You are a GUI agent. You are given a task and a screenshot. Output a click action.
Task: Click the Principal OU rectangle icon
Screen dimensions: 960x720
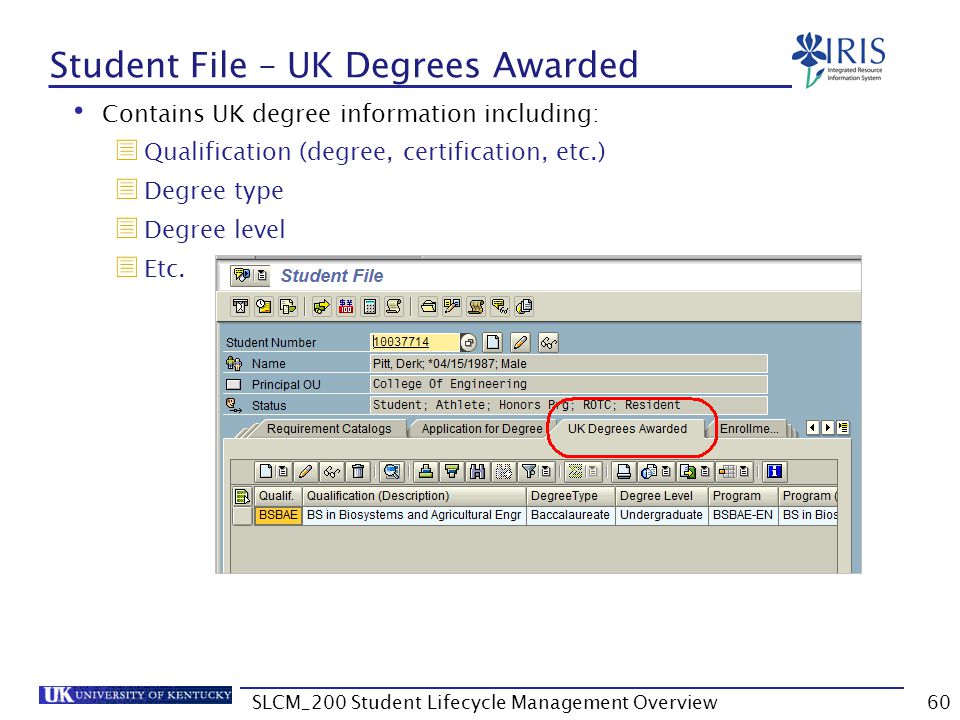coord(234,384)
